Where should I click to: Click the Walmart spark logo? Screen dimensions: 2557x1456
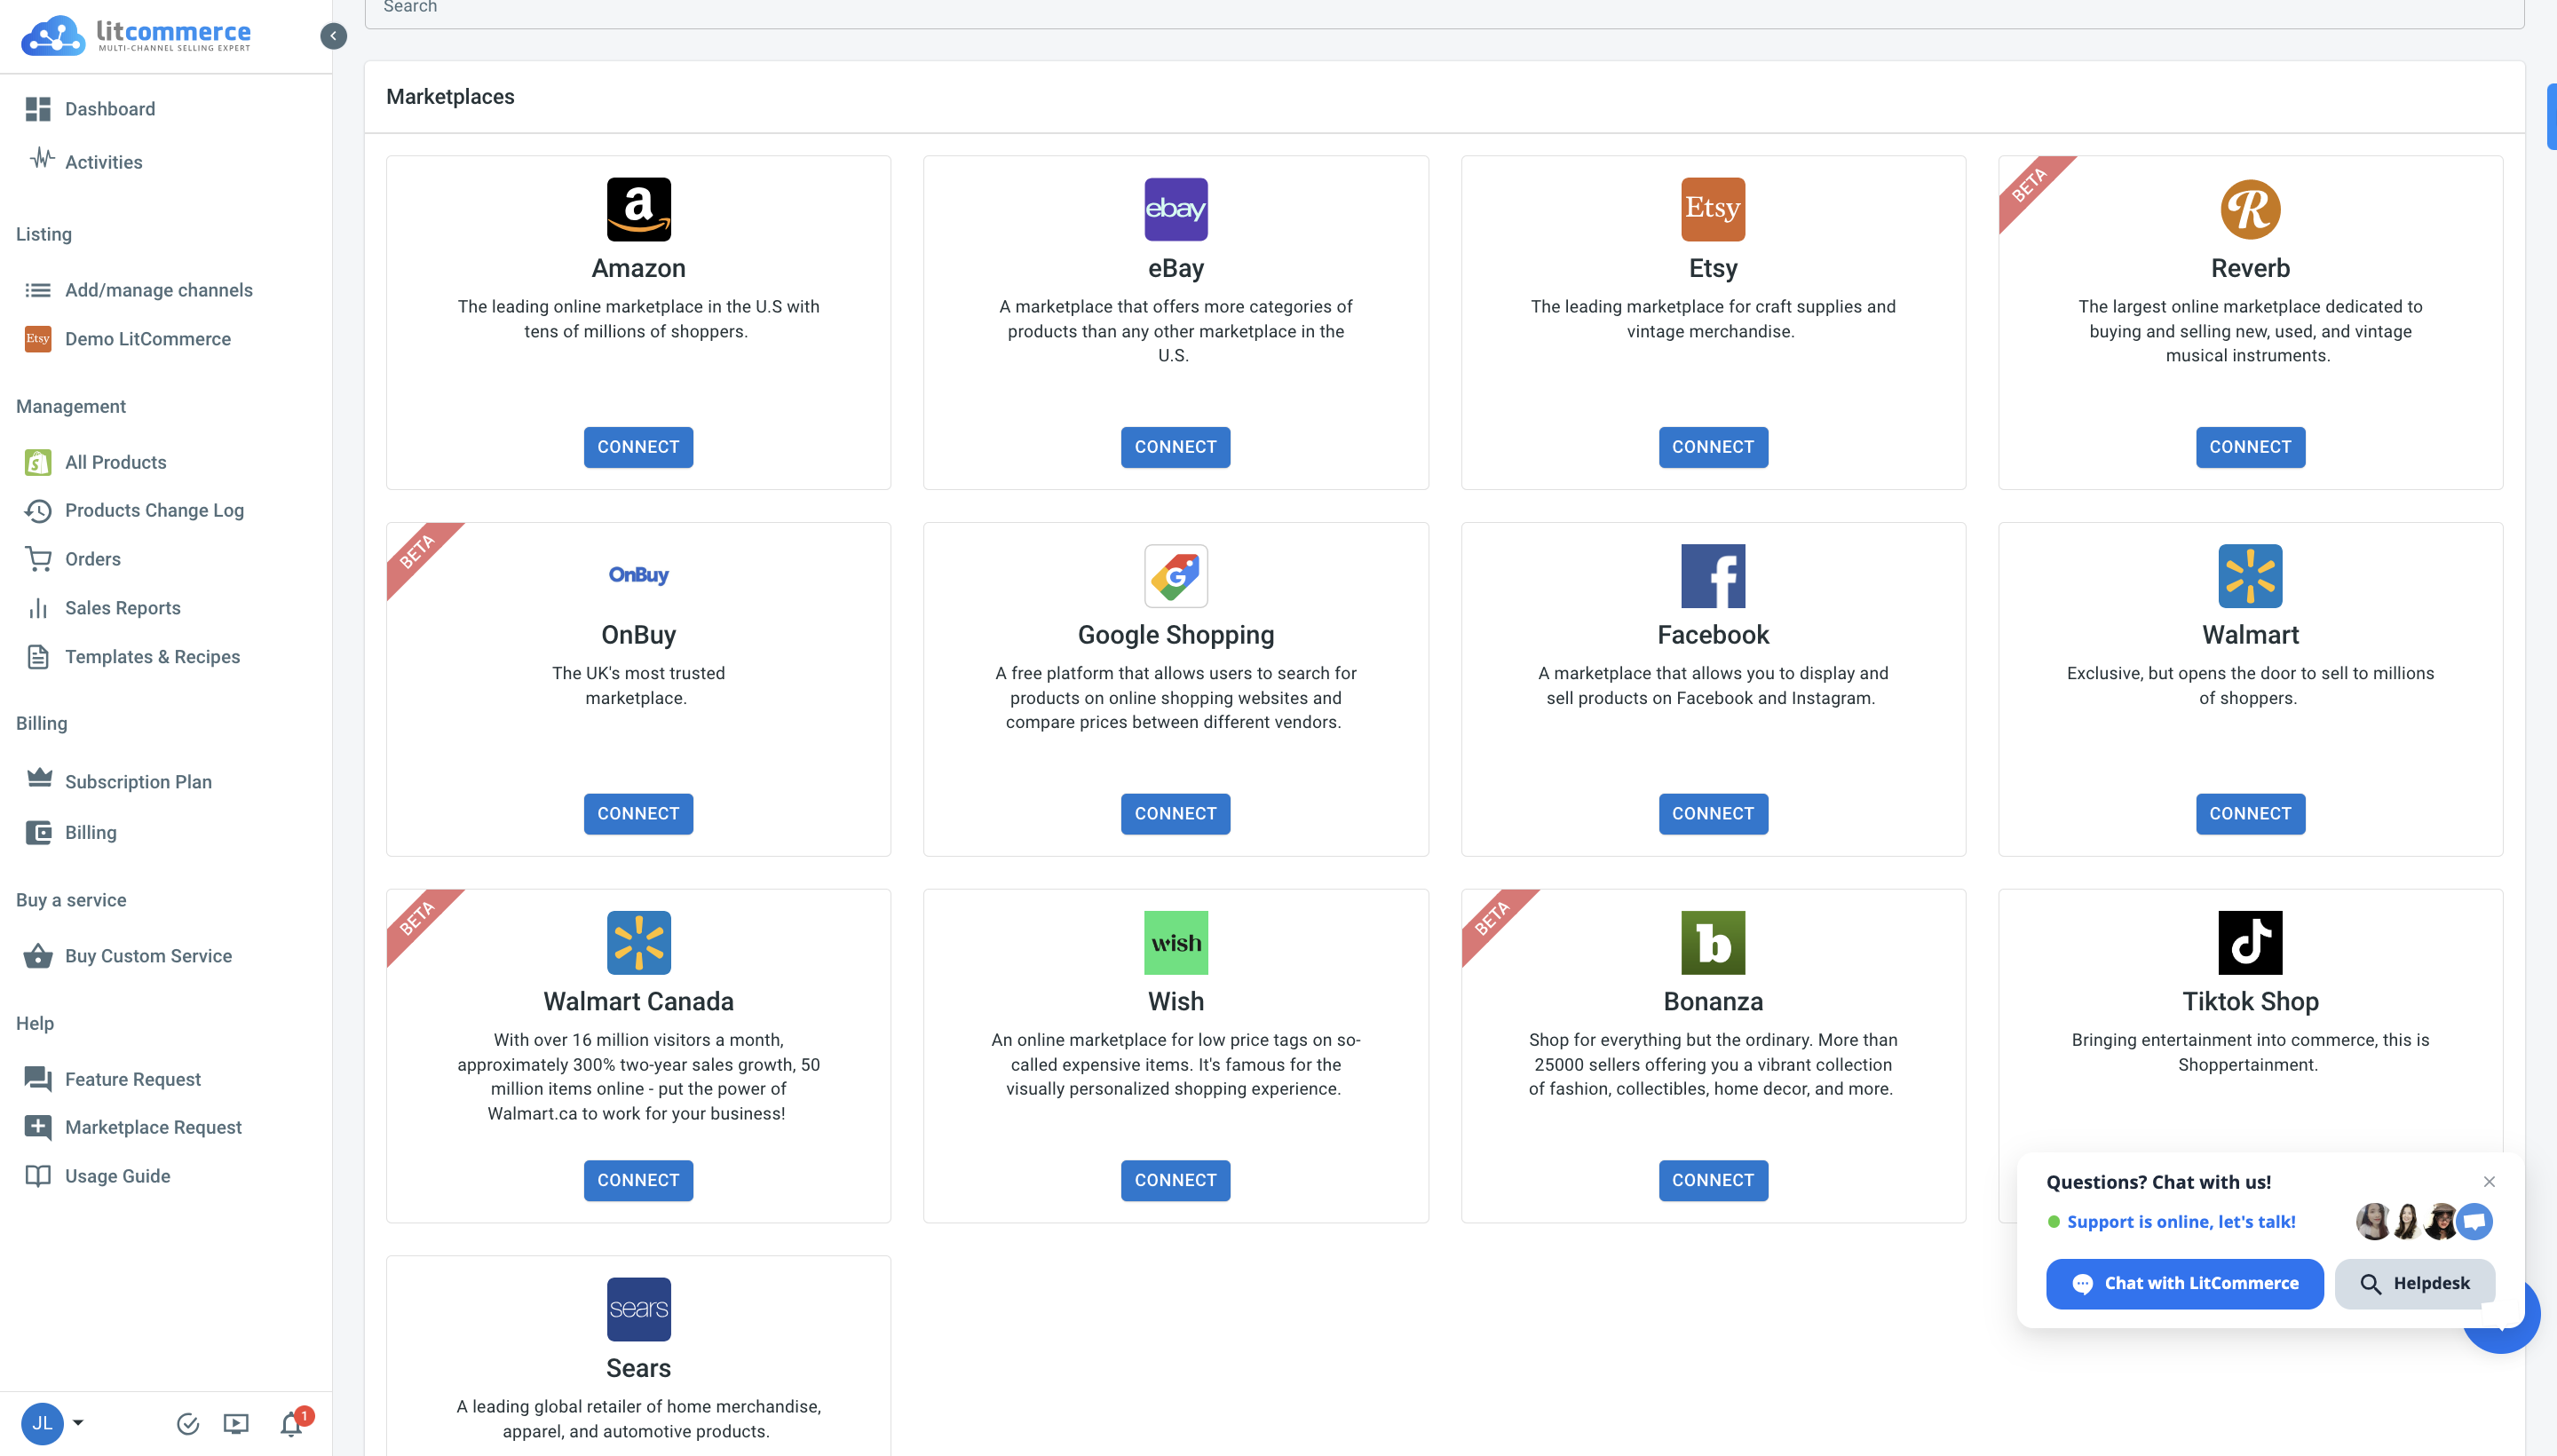(2250, 576)
